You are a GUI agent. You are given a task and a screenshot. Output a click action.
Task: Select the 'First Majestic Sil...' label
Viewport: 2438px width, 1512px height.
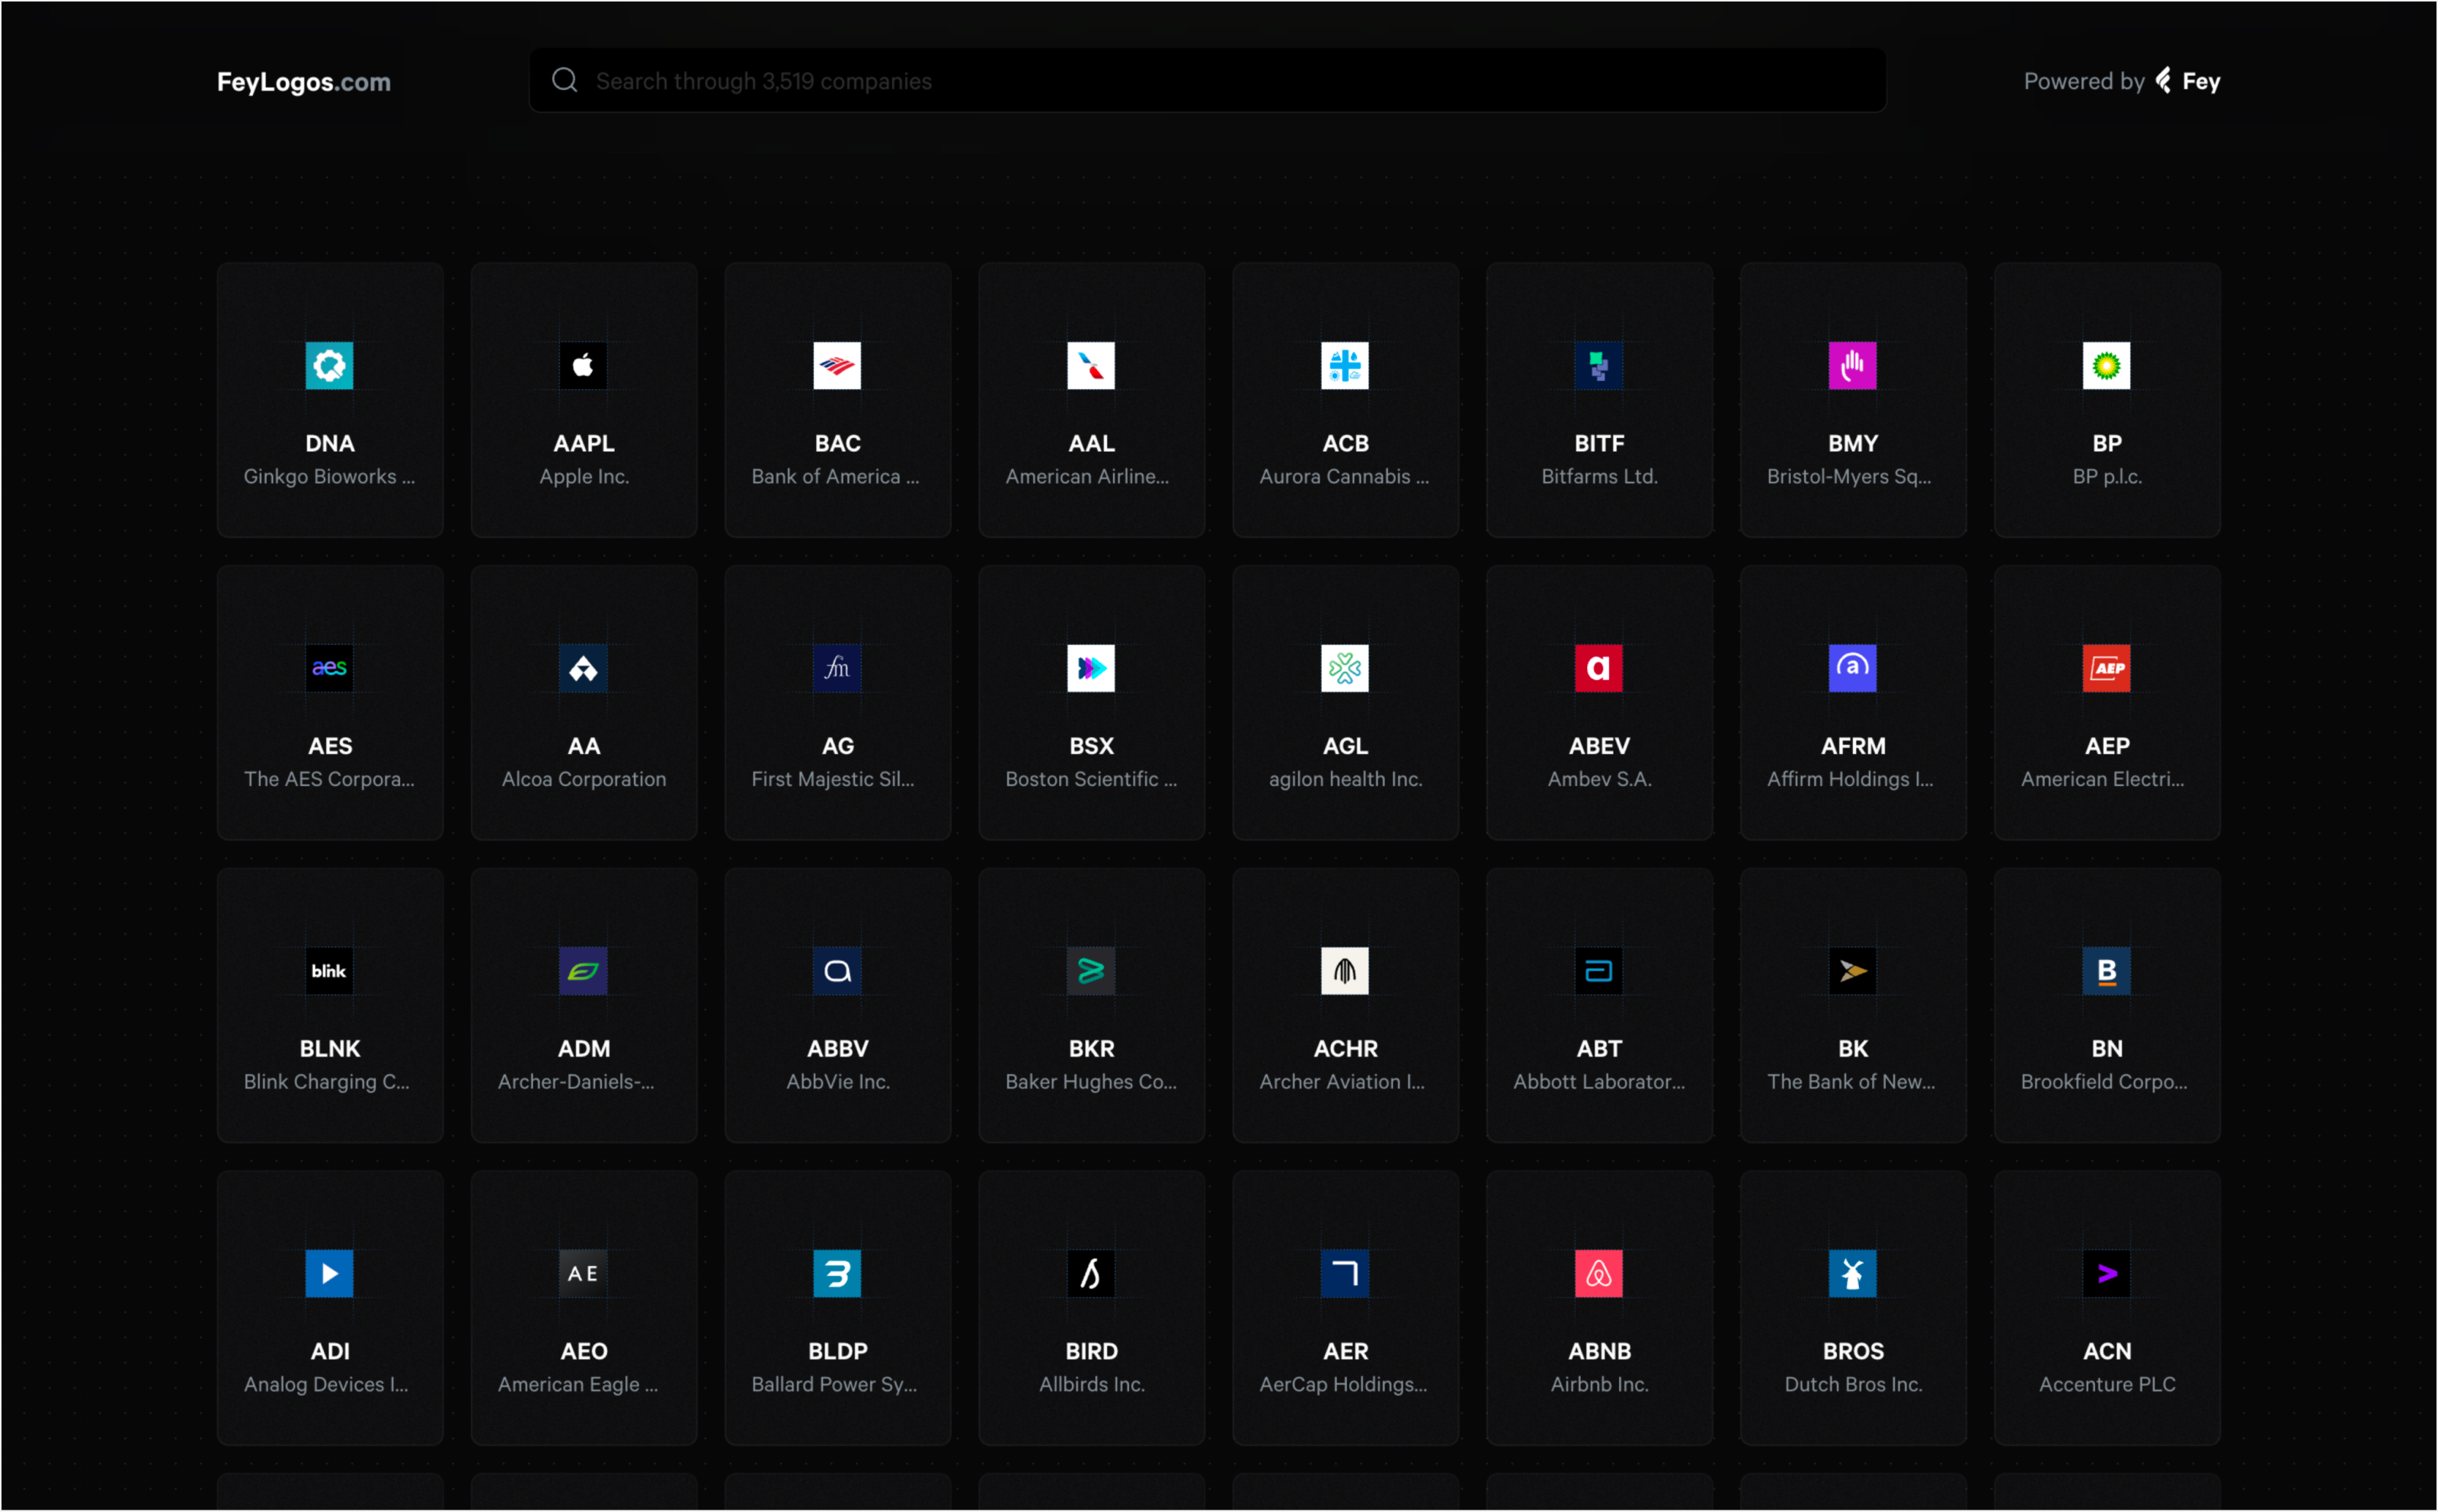pos(833,779)
